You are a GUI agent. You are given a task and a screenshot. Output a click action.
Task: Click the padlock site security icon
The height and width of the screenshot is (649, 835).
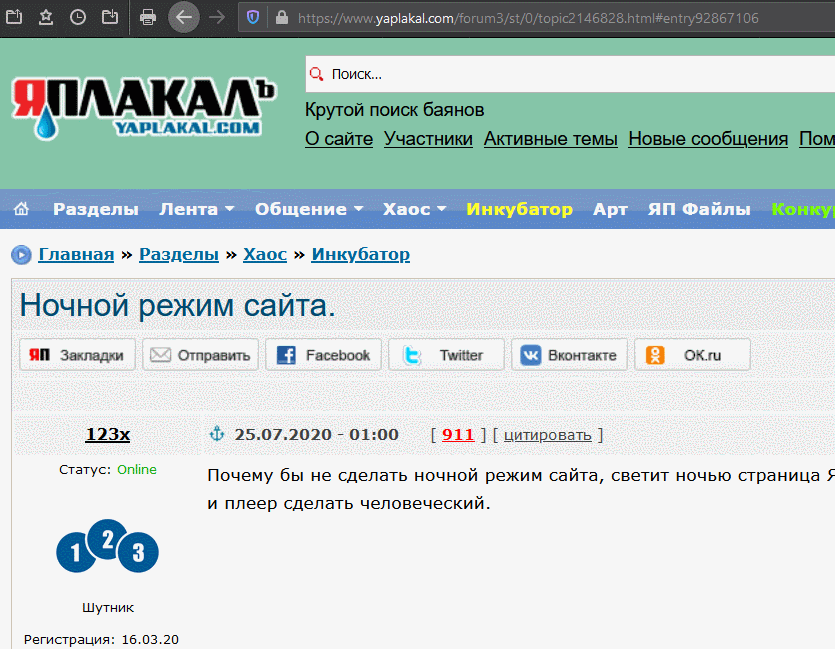coord(280,18)
